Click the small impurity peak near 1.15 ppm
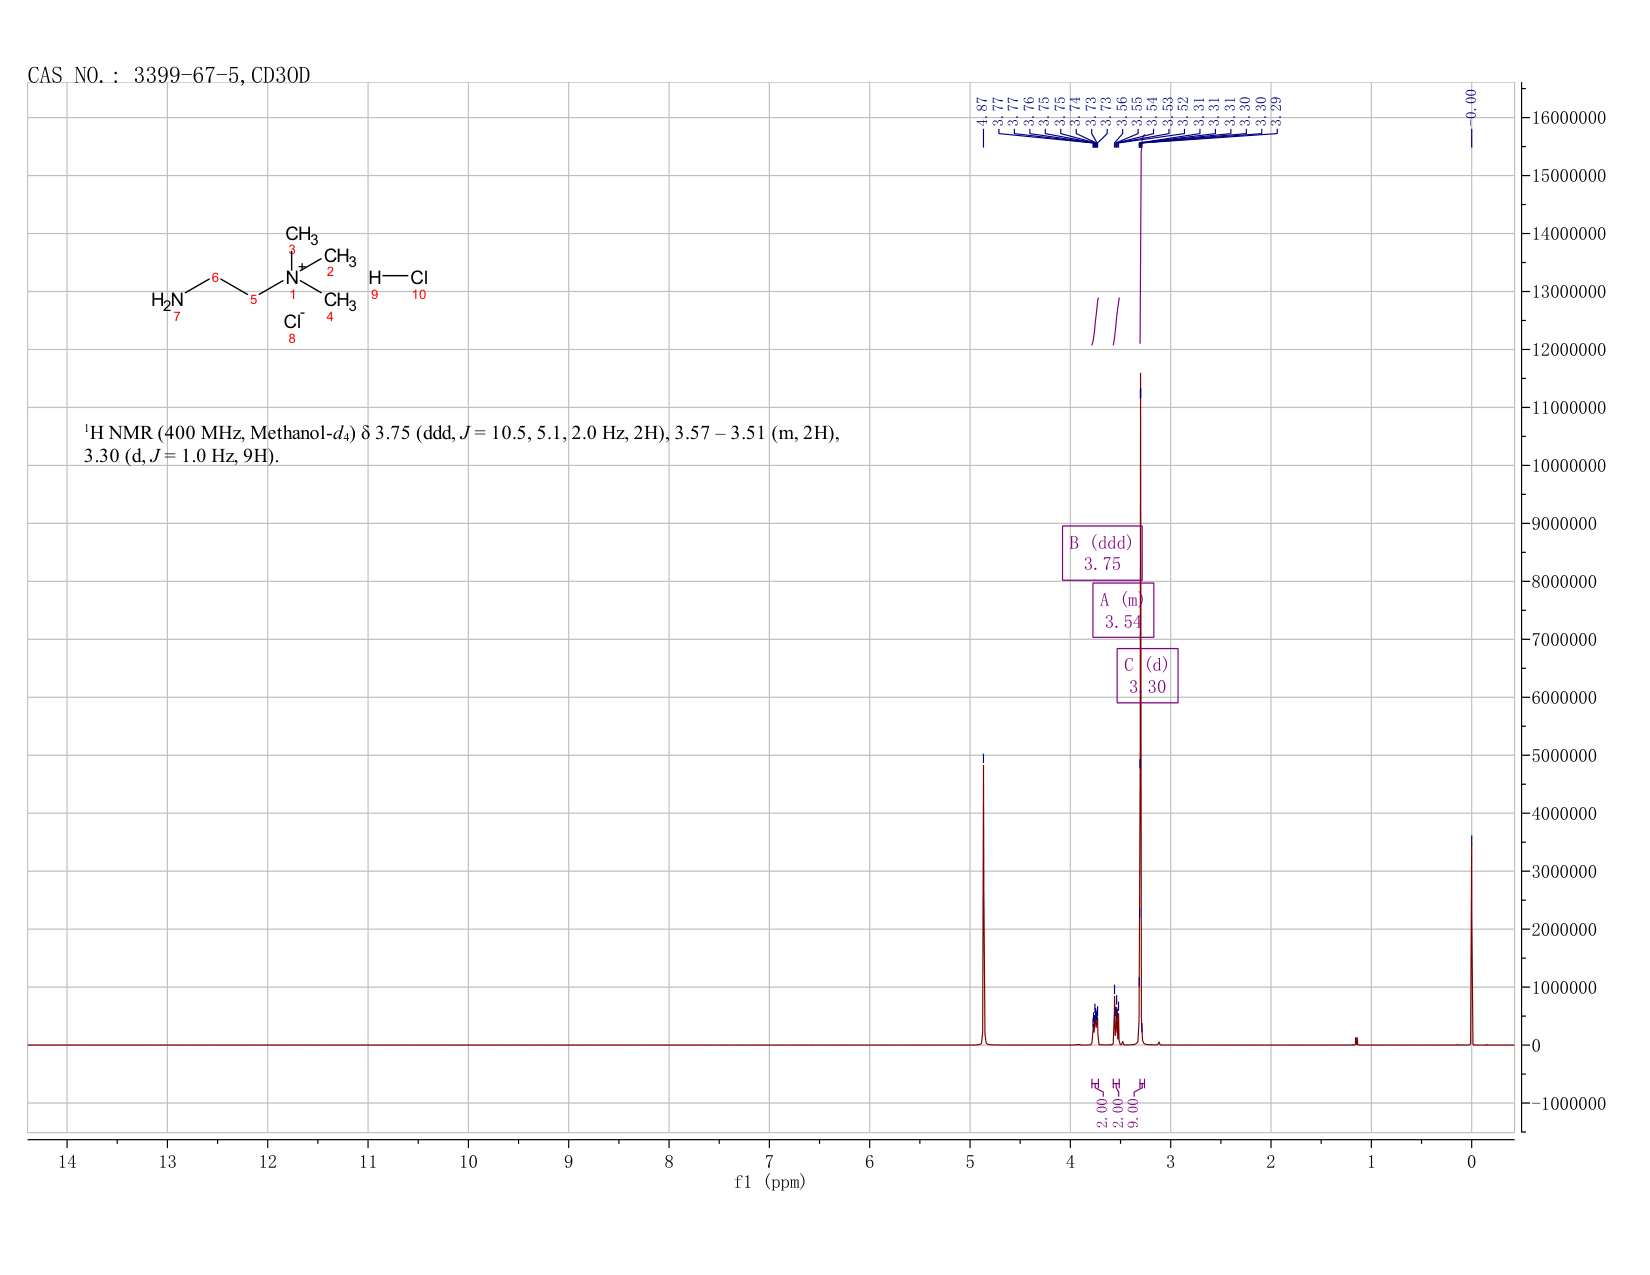Screen dimensions: 1650x1275 tap(1356, 1041)
